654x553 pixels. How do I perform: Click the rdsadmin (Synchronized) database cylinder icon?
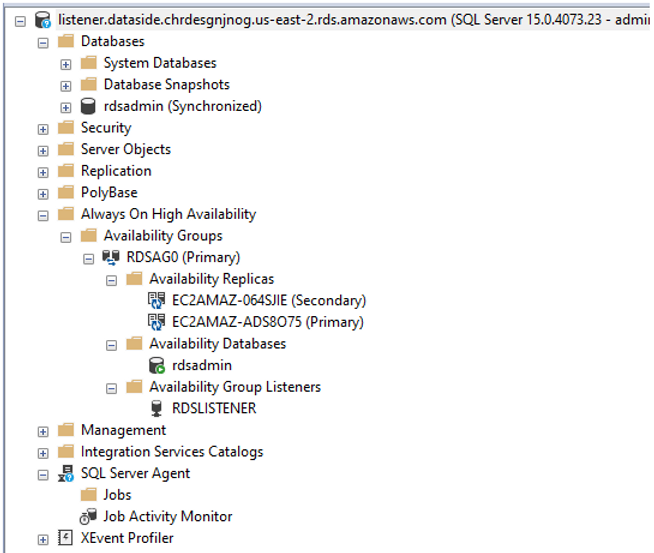click(x=88, y=106)
